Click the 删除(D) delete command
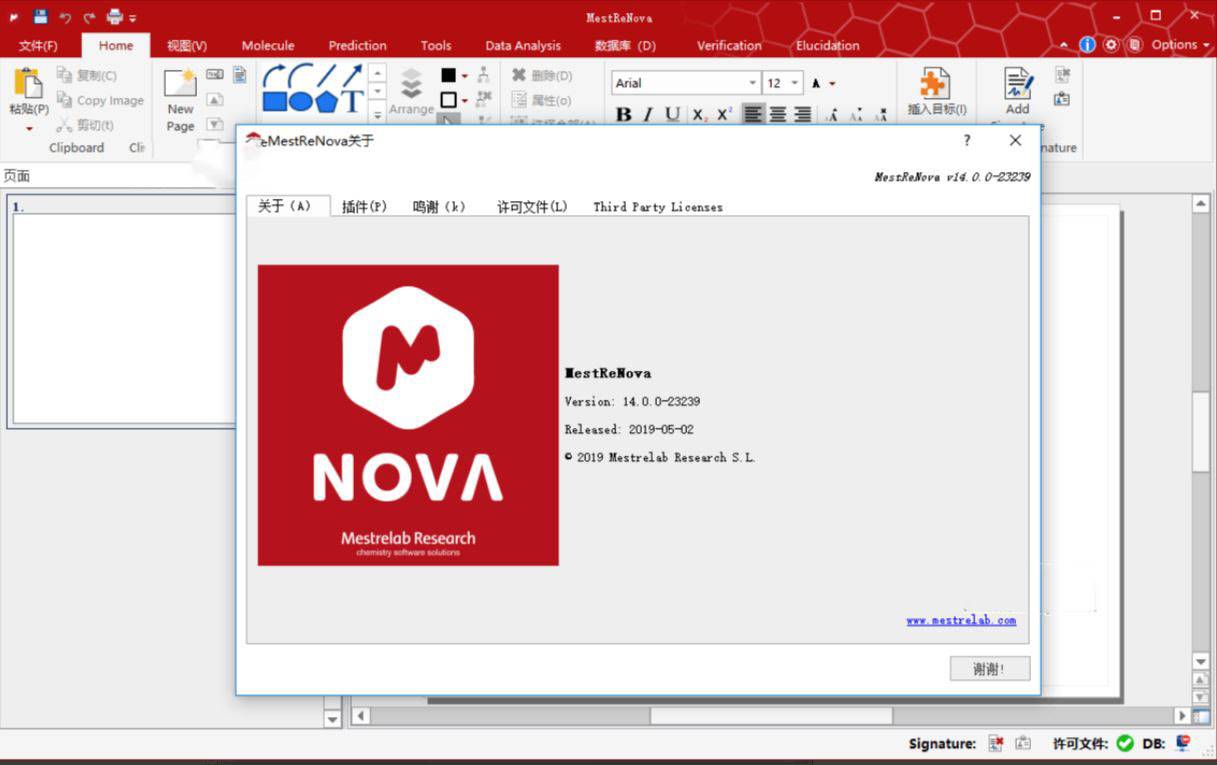This screenshot has width=1217, height=765. (x=542, y=75)
